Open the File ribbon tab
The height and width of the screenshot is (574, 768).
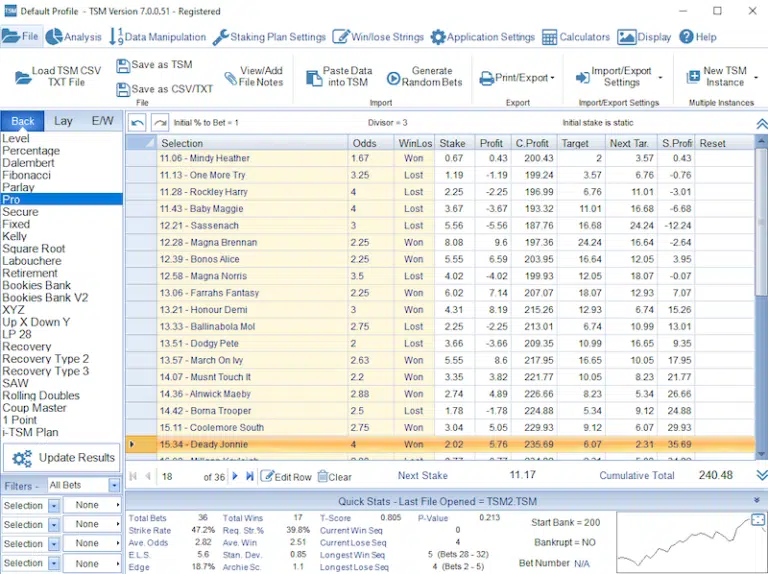pos(21,37)
